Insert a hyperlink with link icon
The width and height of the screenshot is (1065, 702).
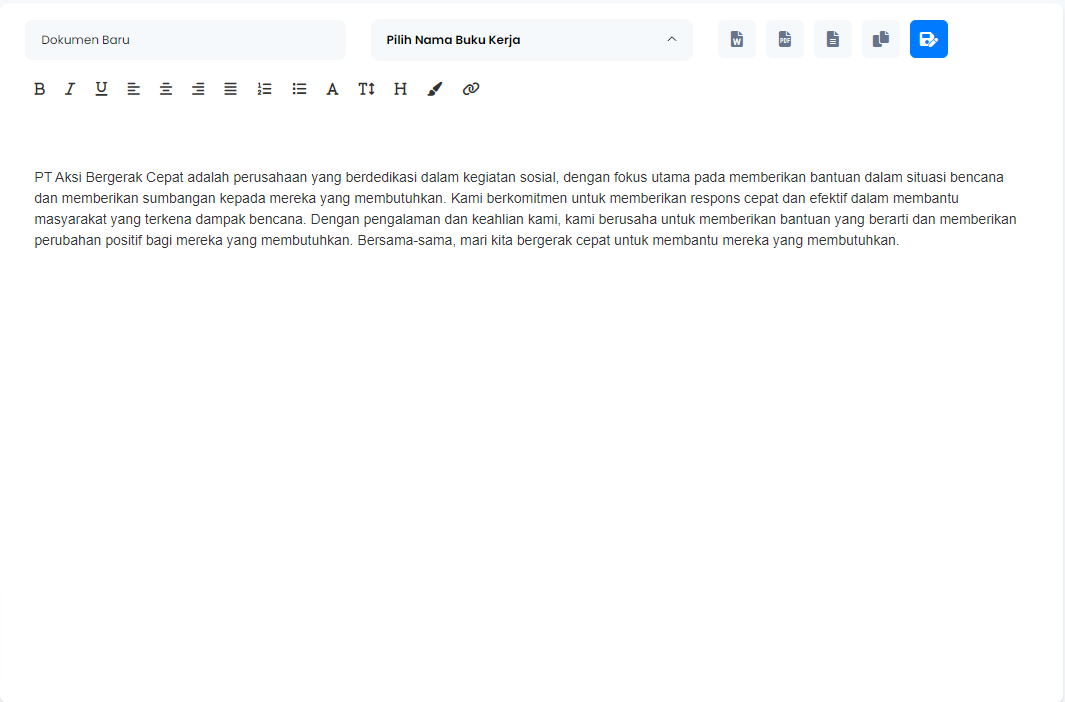471,89
